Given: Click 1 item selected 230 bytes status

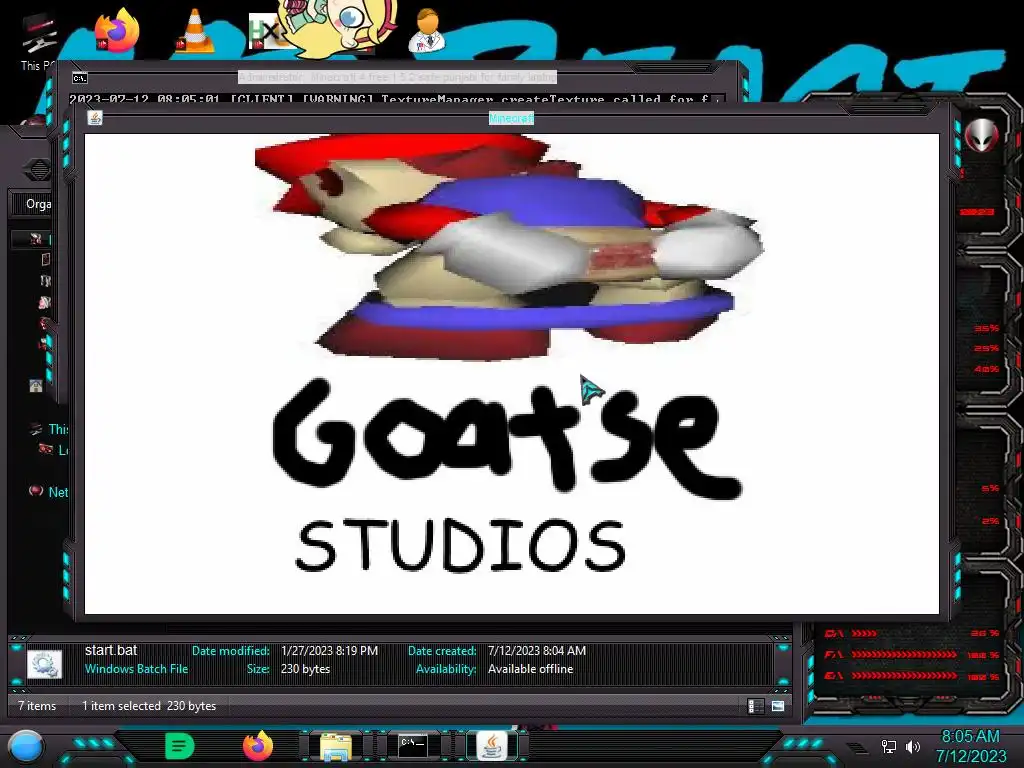Looking at the screenshot, I should click(x=149, y=706).
